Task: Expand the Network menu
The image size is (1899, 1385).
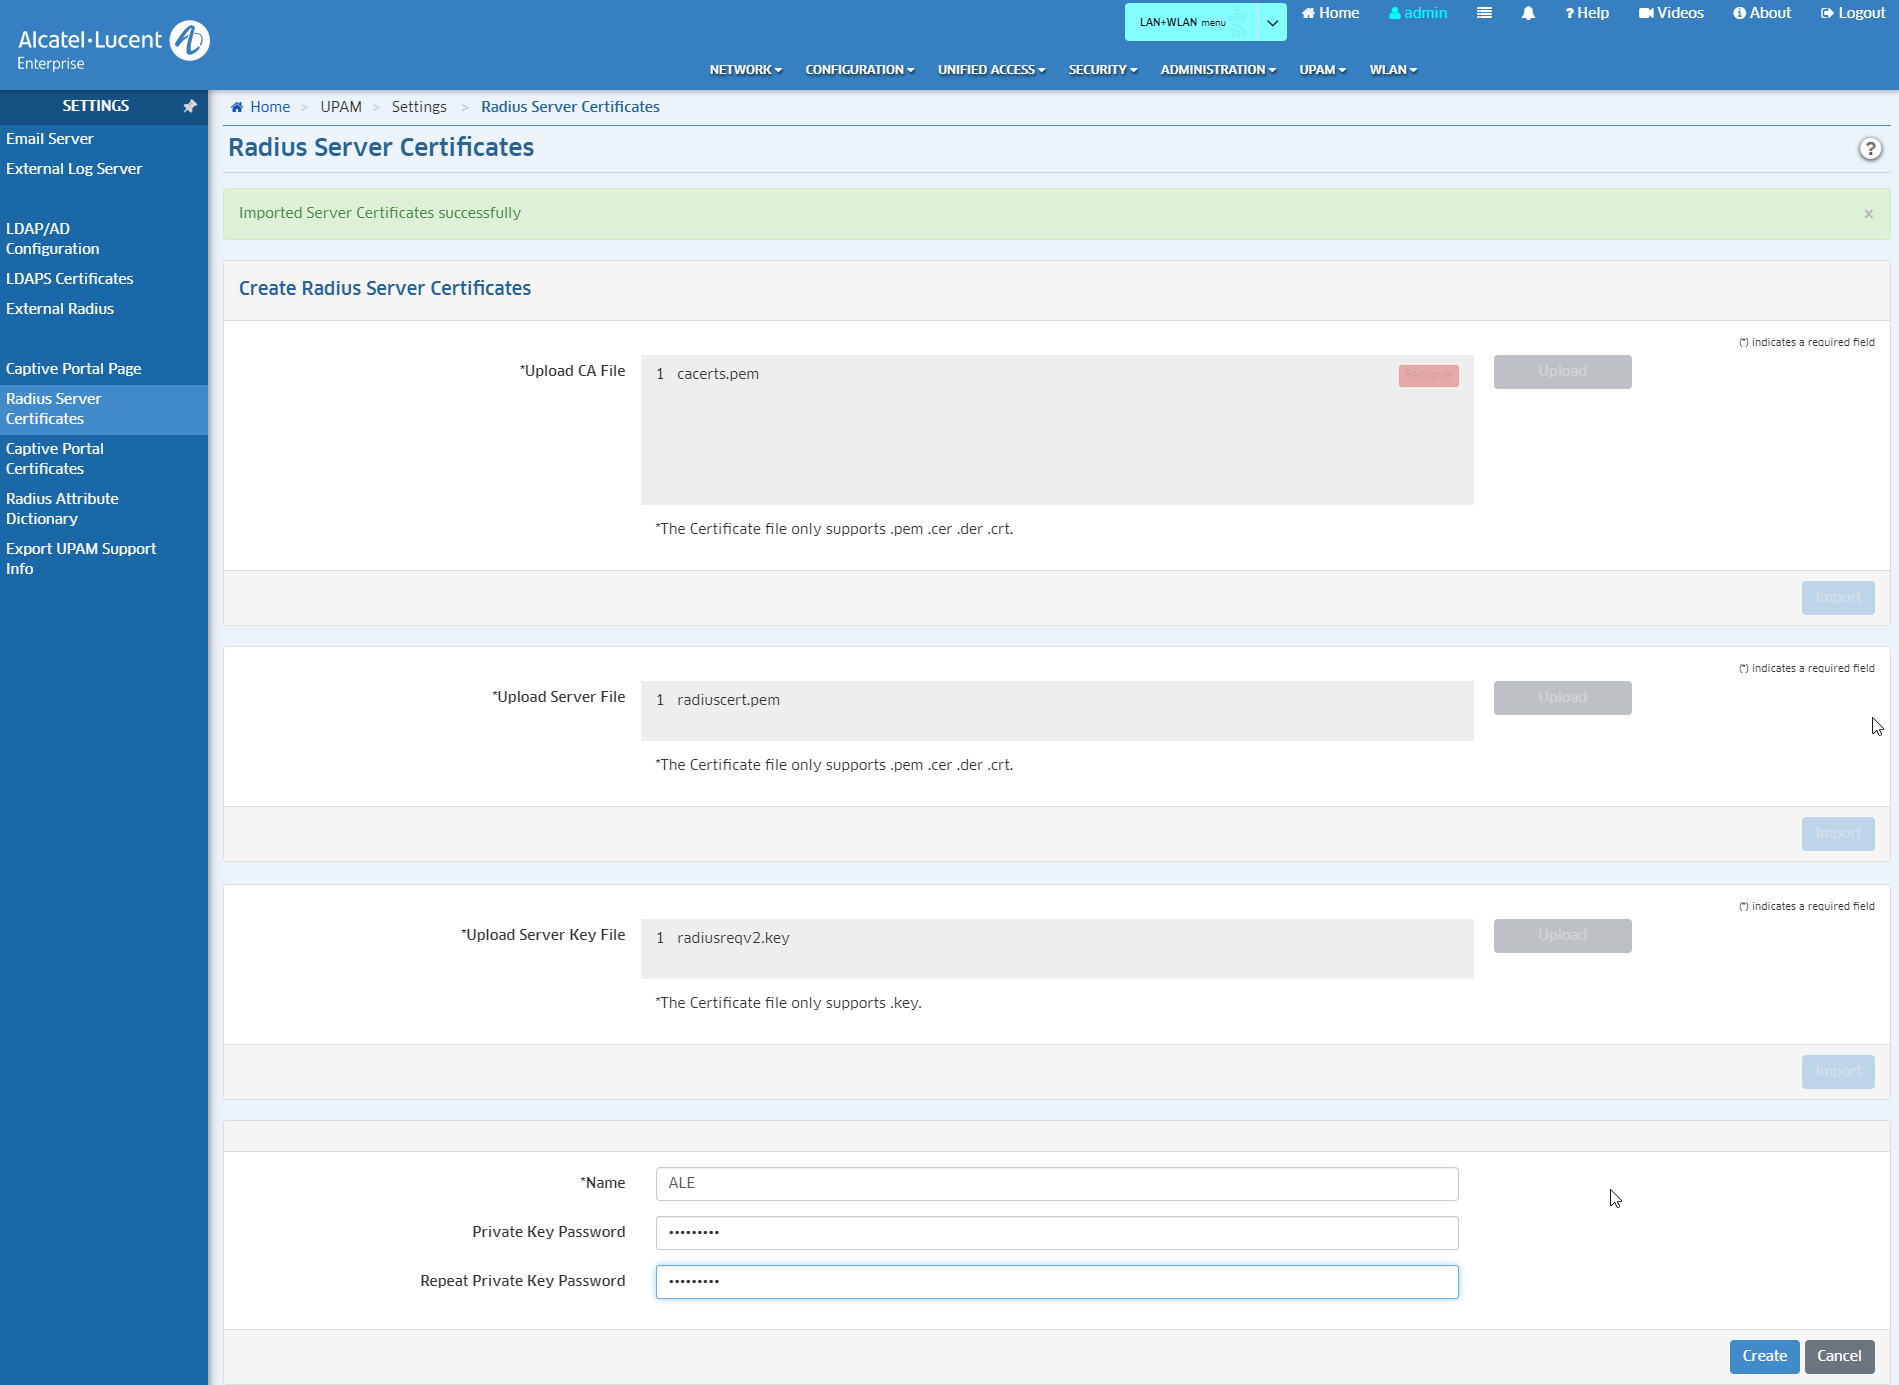Action: pyautogui.click(x=745, y=70)
